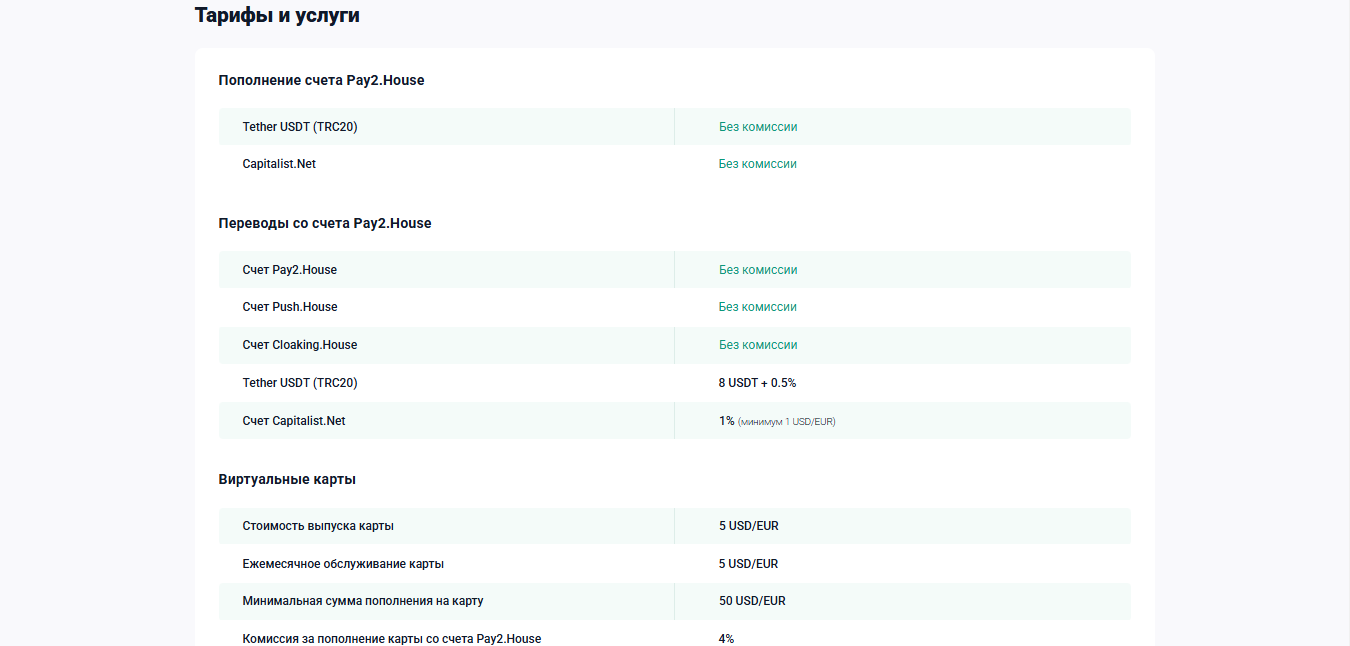The height and width of the screenshot is (646, 1350).
Task: Select the "50 USD/EUR" minimum top-up value
Action: 752,601
